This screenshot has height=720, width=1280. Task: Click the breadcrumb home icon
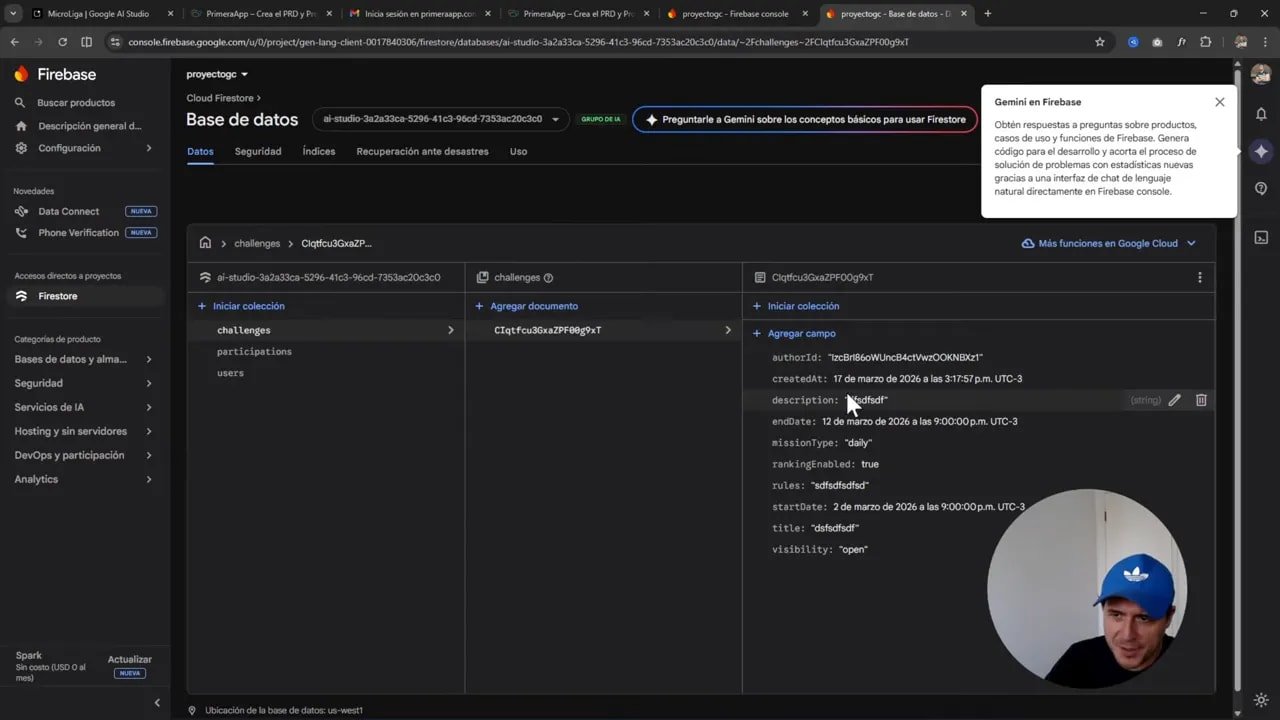coord(205,243)
